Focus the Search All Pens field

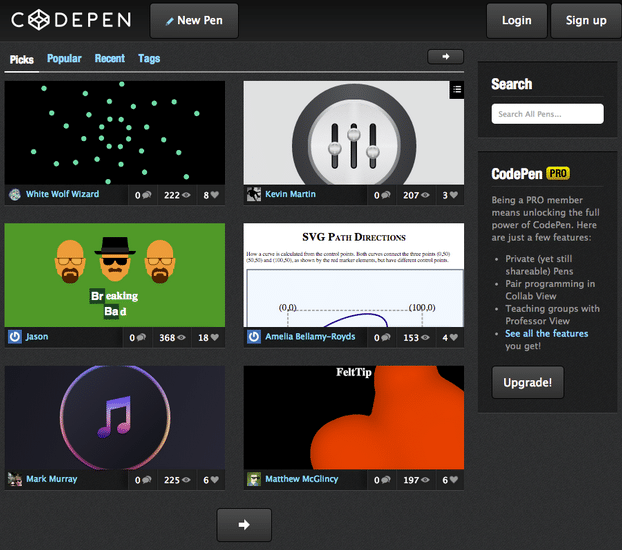point(547,114)
